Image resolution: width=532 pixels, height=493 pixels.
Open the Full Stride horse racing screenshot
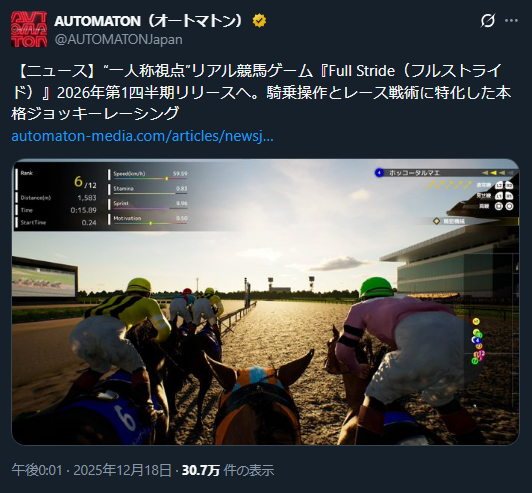coord(266,302)
